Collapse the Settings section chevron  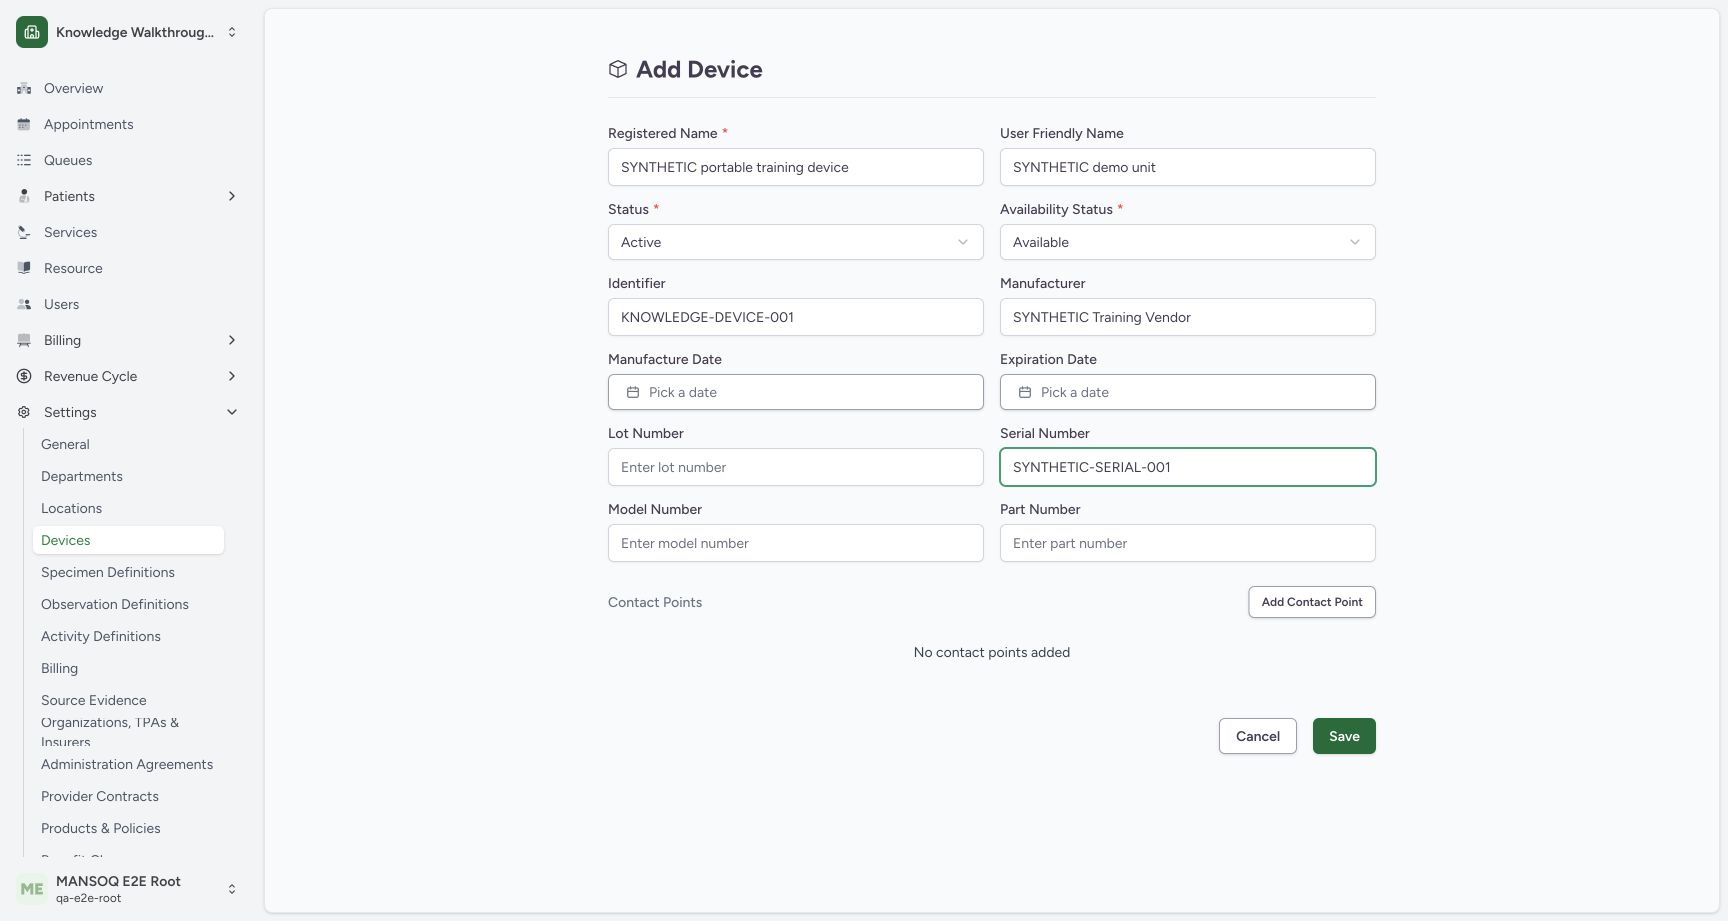pos(232,412)
